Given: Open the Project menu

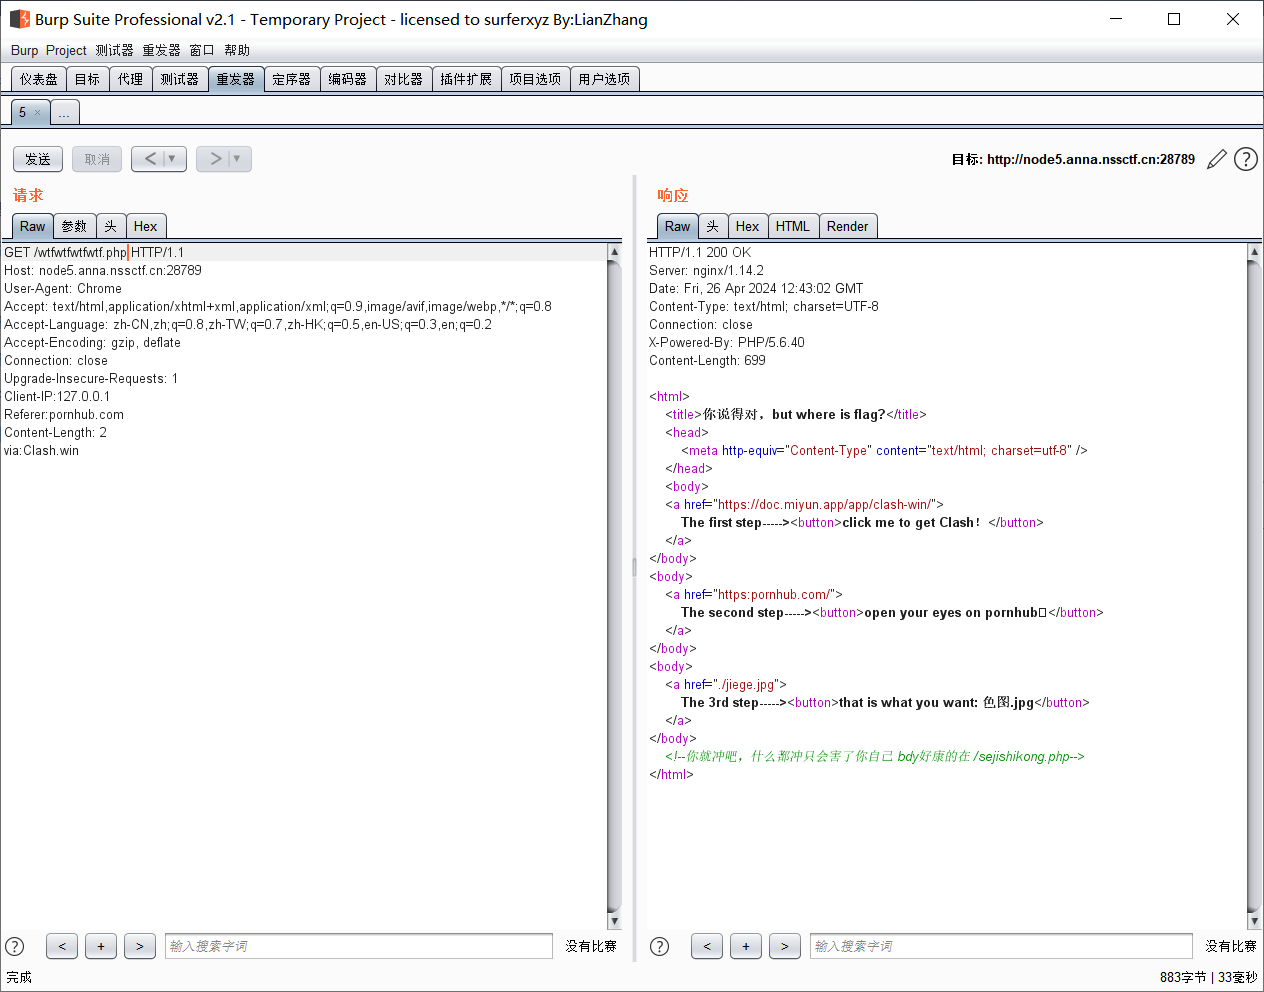Looking at the screenshot, I should [66, 50].
